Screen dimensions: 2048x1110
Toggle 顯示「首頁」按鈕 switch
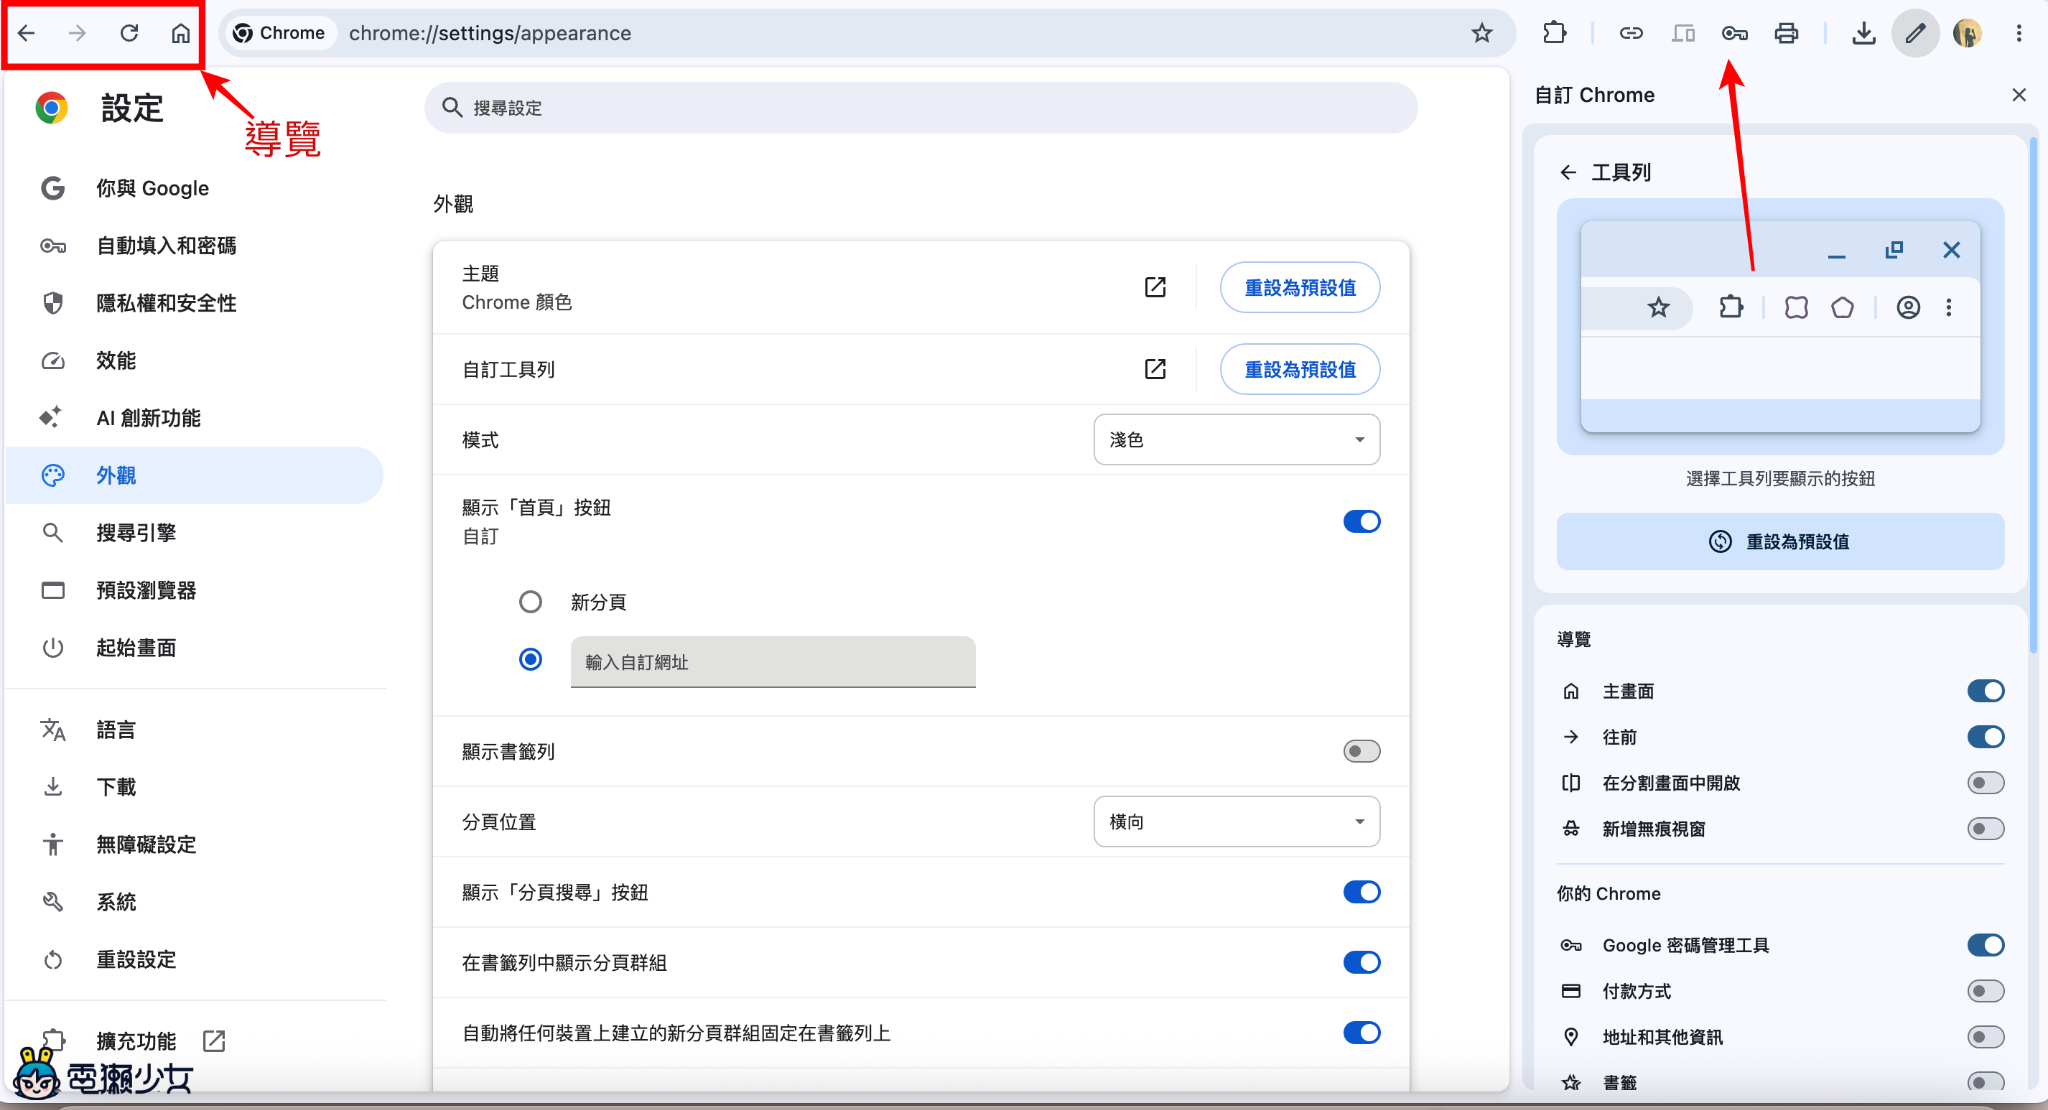tap(1361, 521)
